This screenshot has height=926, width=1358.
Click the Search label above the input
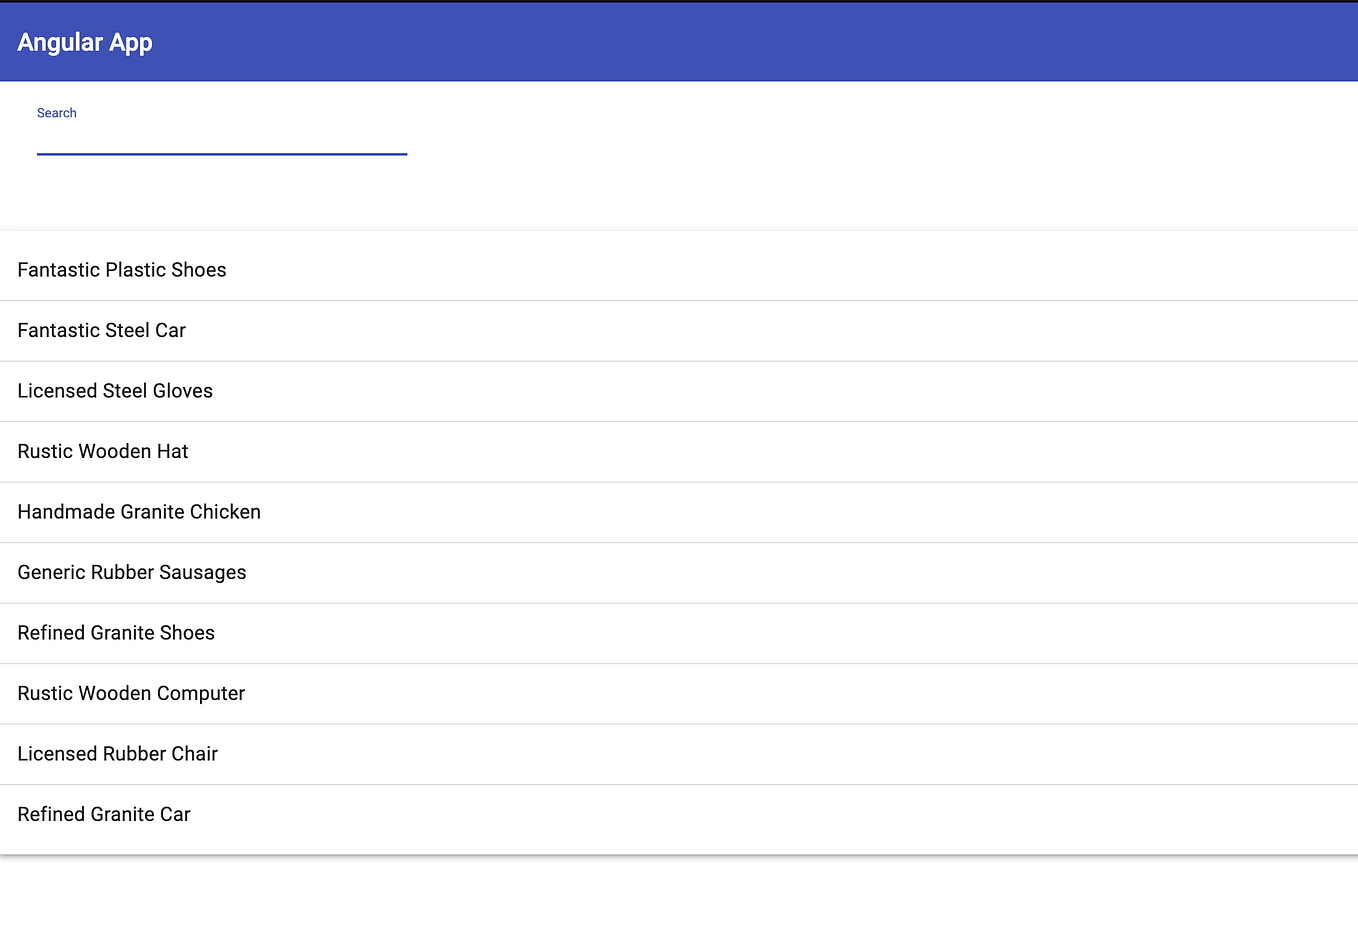pyautogui.click(x=56, y=112)
